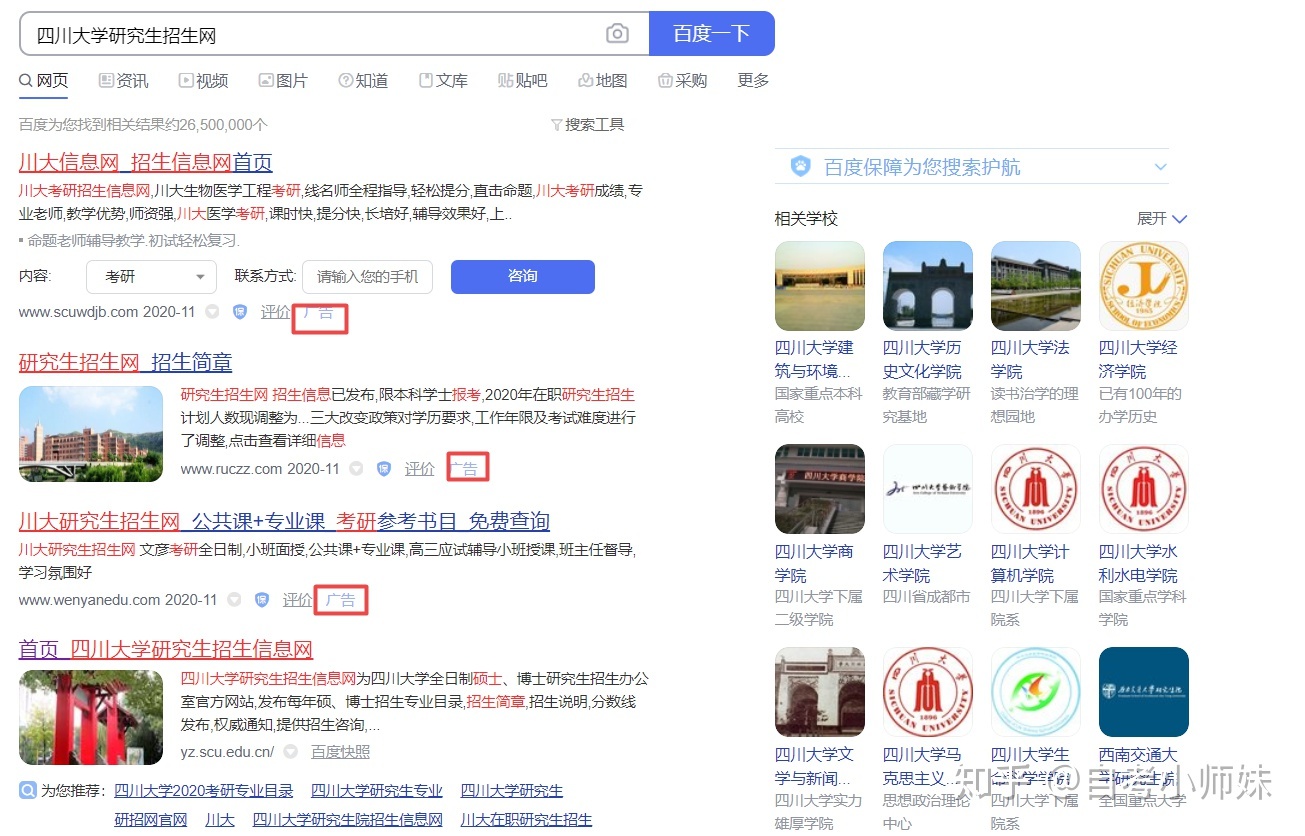Click 四川大学历史文化学院 gate image
Image resolution: width=1305 pixels, height=836 pixels.
tap(928, 286)
